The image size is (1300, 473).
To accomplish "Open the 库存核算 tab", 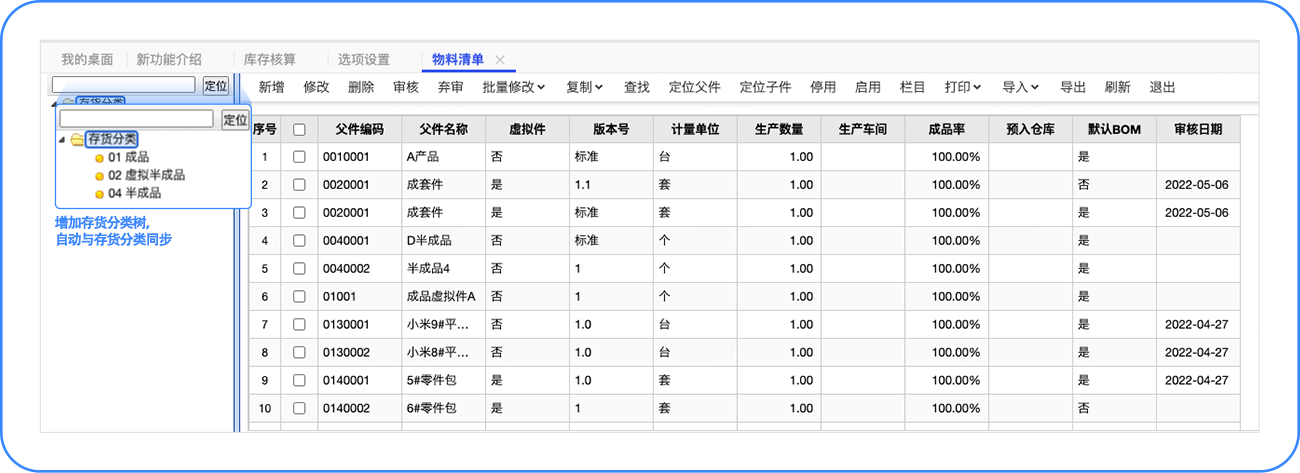I will [x=270, y=60].
